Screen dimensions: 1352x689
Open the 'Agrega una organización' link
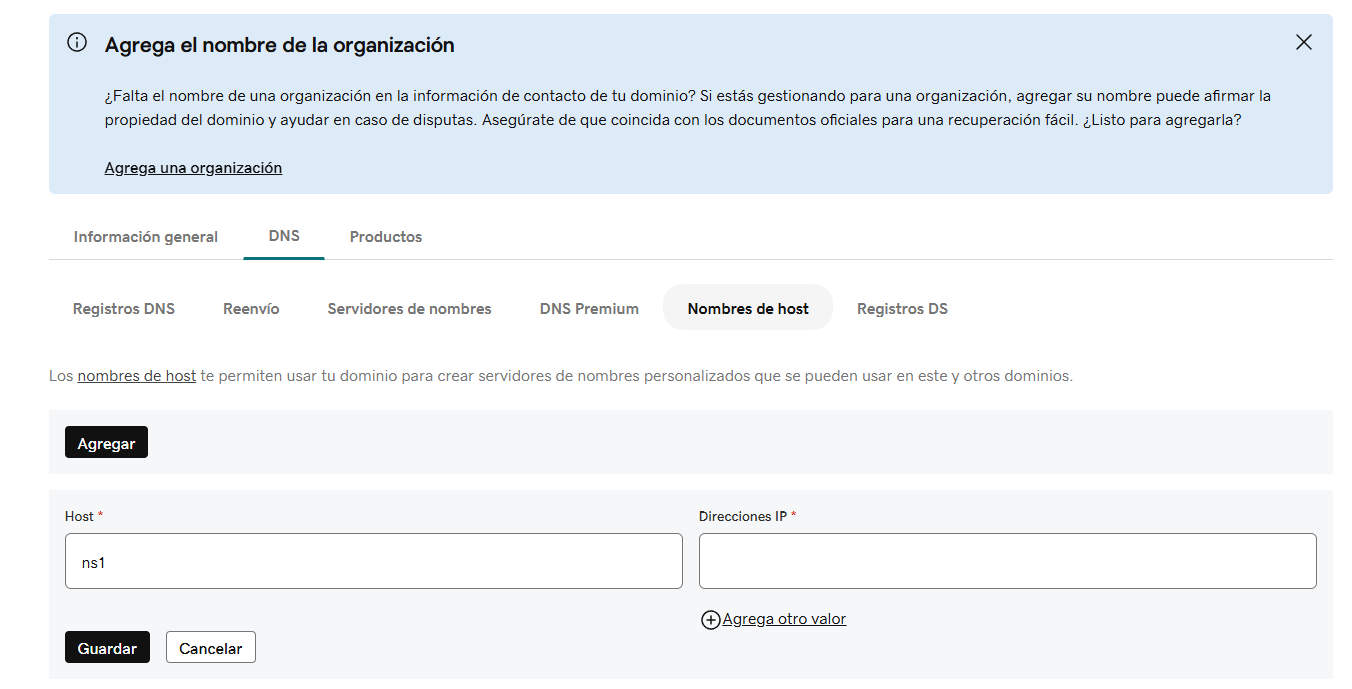193,168
